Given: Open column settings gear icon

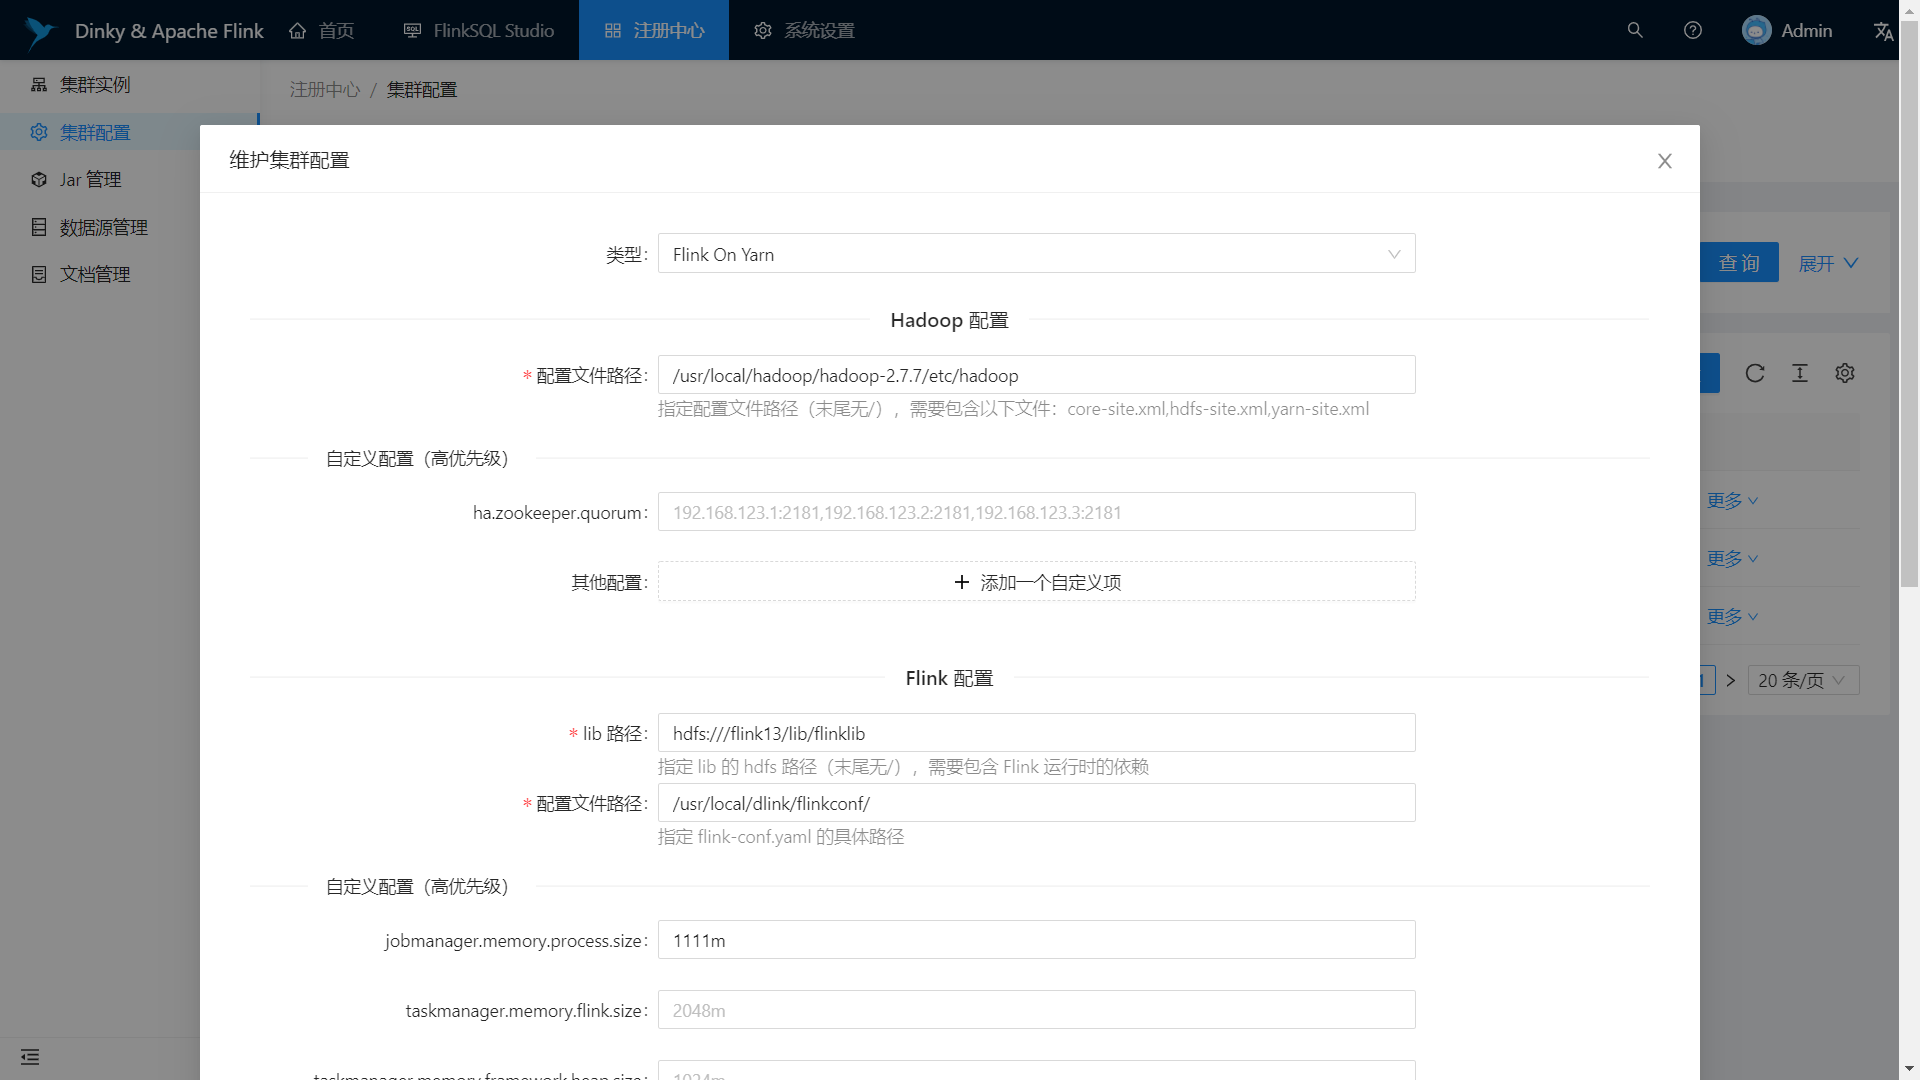Looking at the screenshot, I should coord(1845,373).
